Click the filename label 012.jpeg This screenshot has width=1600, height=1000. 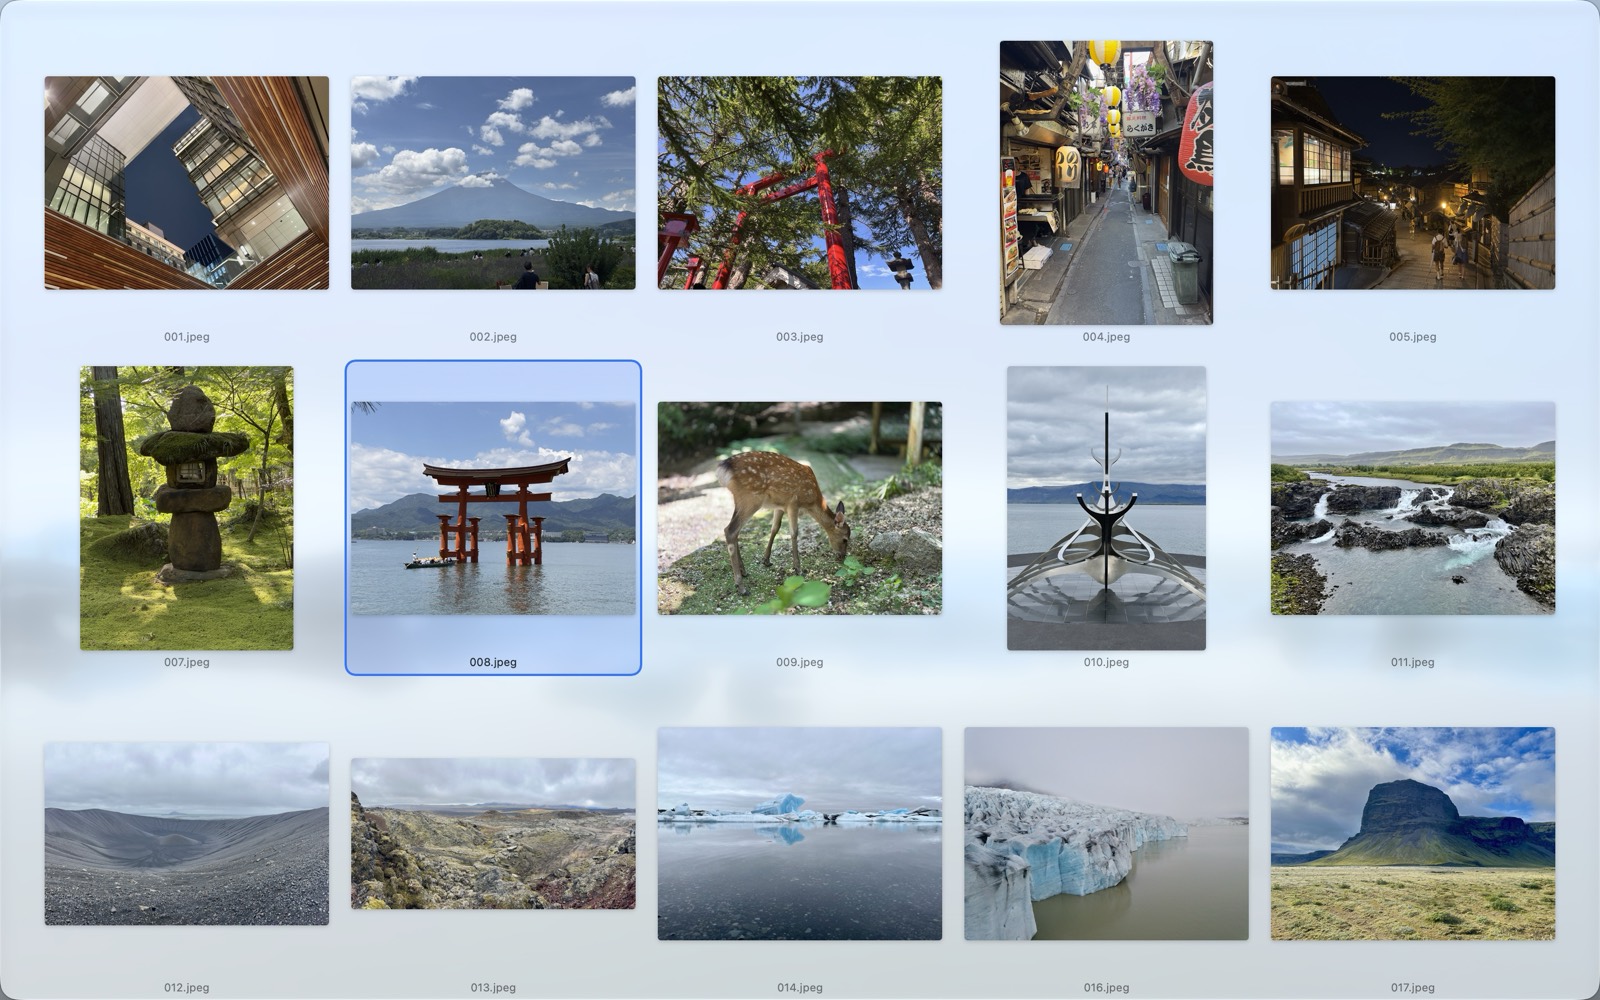[x=187, y=988]
